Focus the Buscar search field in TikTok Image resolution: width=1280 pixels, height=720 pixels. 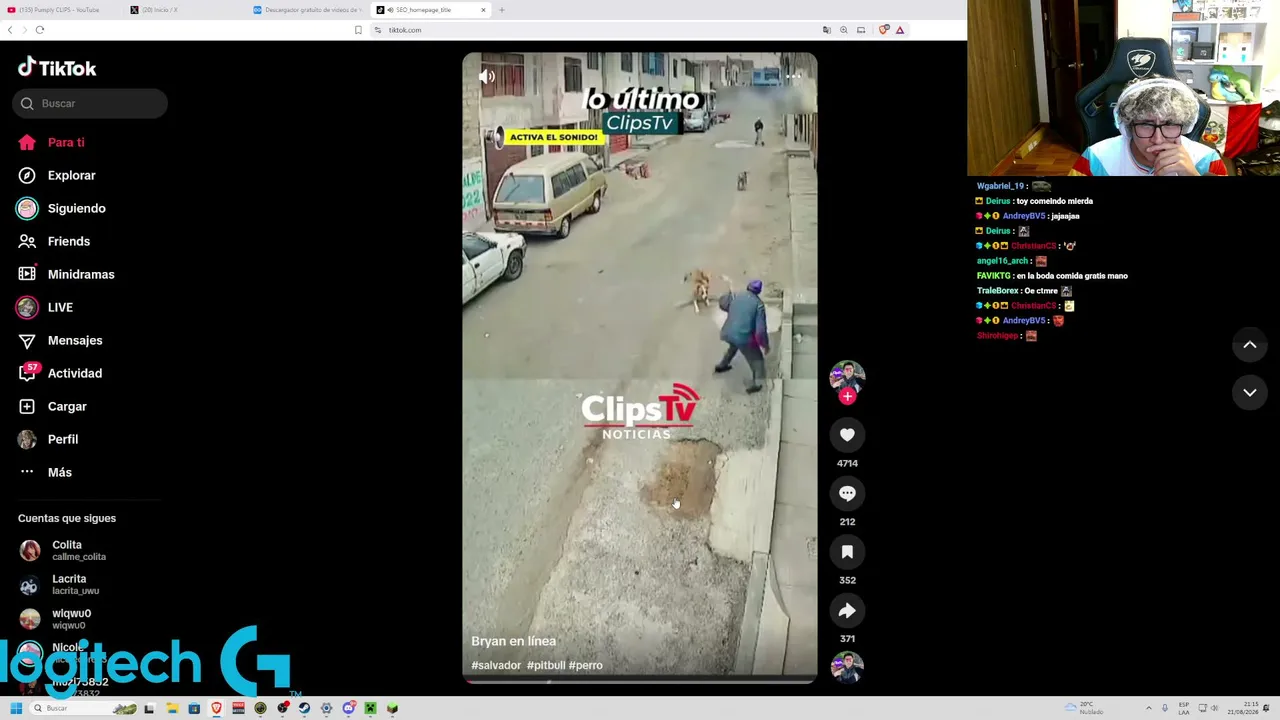(x=90, y=103)
